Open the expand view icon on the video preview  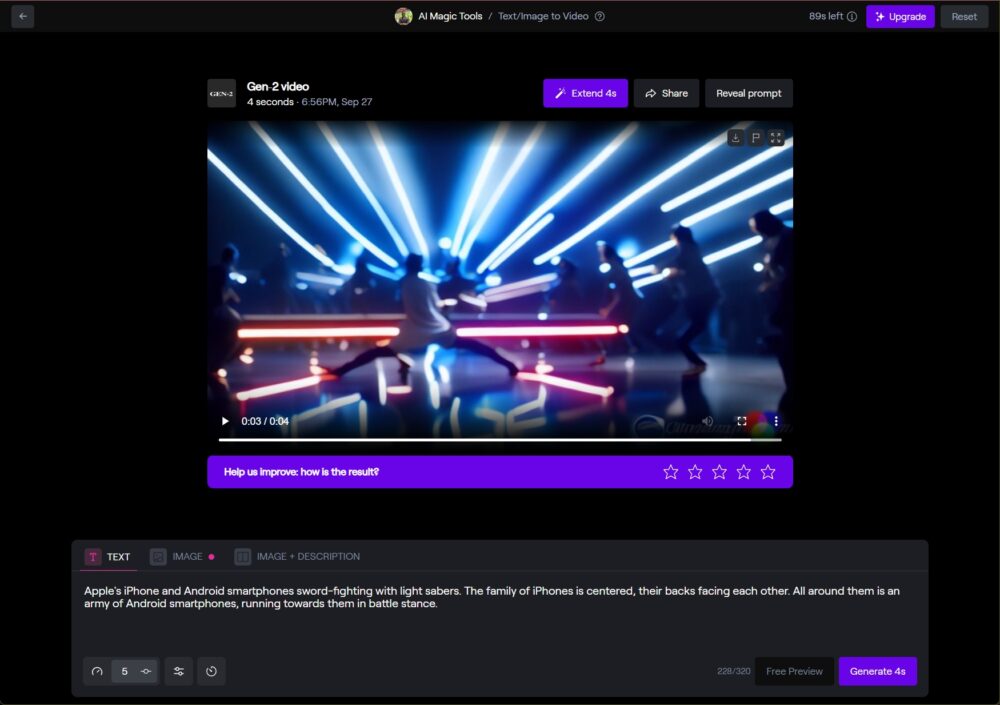click(x=776, y=138)
